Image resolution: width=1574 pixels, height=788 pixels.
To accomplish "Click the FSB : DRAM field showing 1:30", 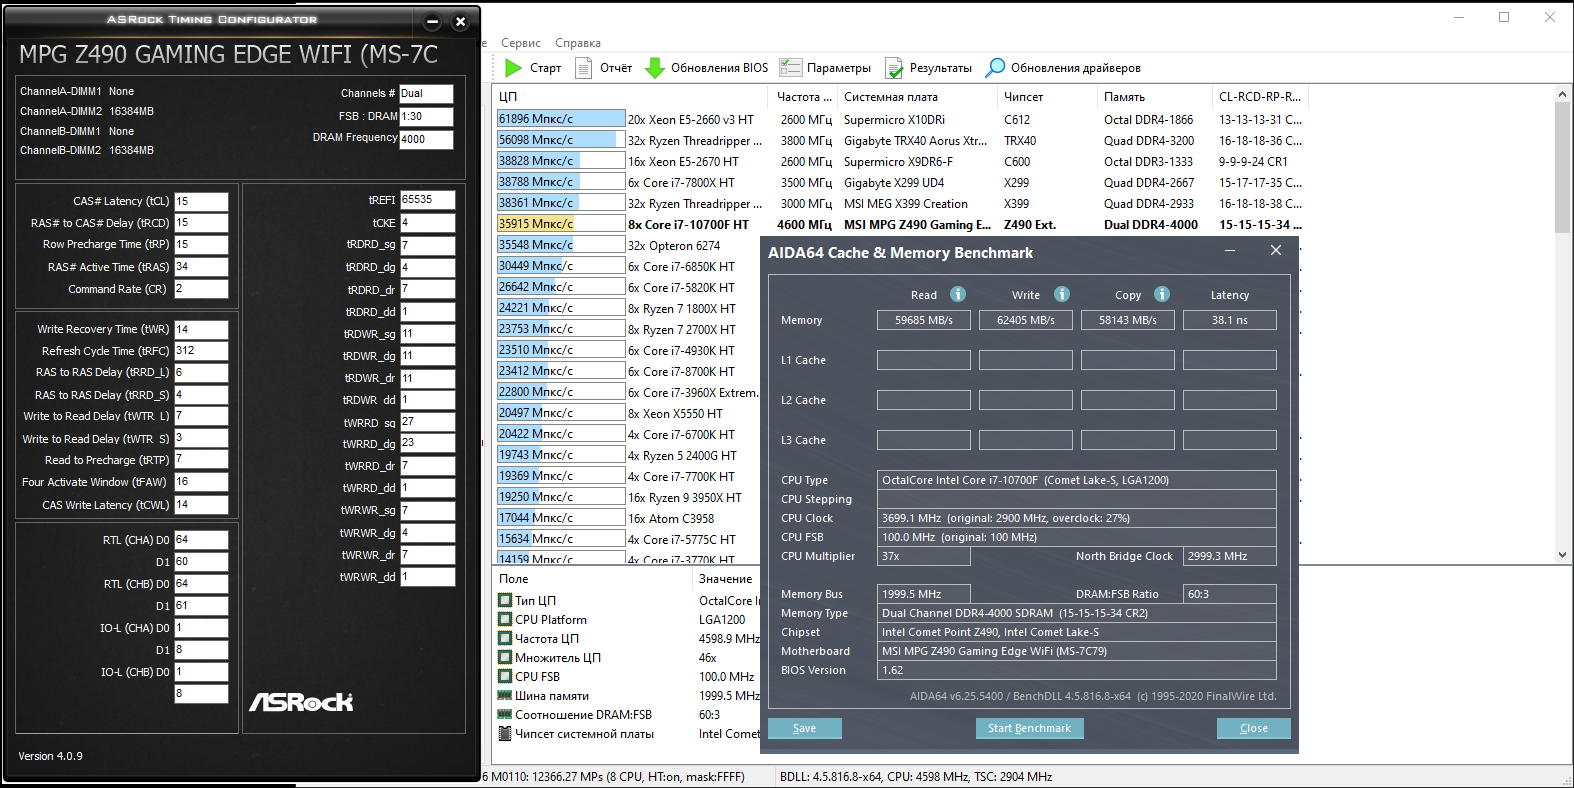I will [426, 117].
